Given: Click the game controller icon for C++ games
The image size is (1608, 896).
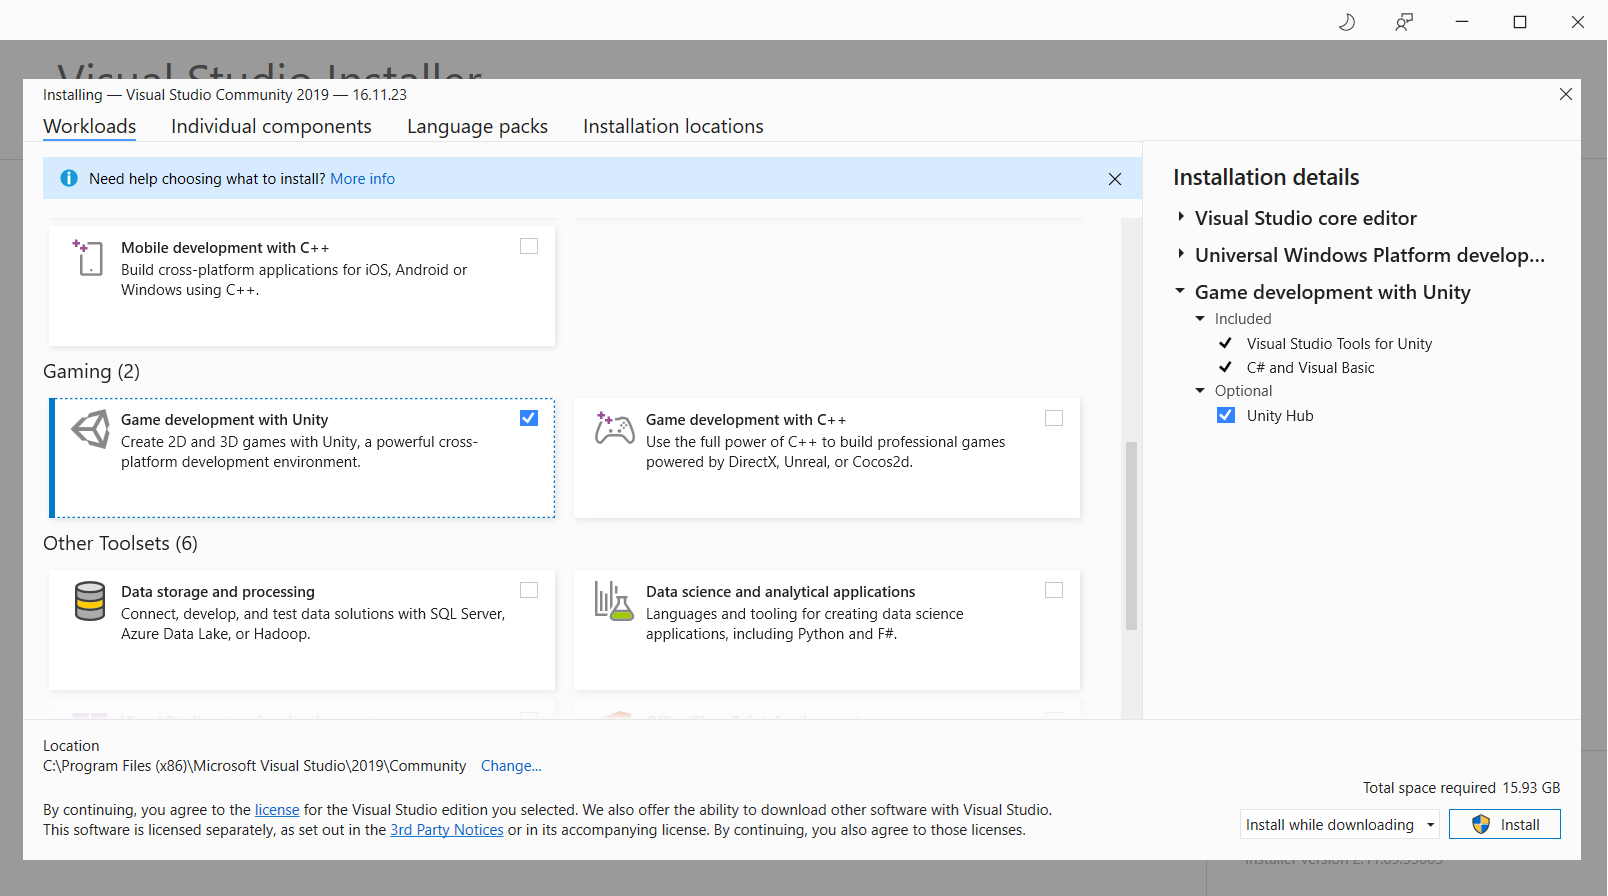Looking at the screenshot, I should (614, 428).
